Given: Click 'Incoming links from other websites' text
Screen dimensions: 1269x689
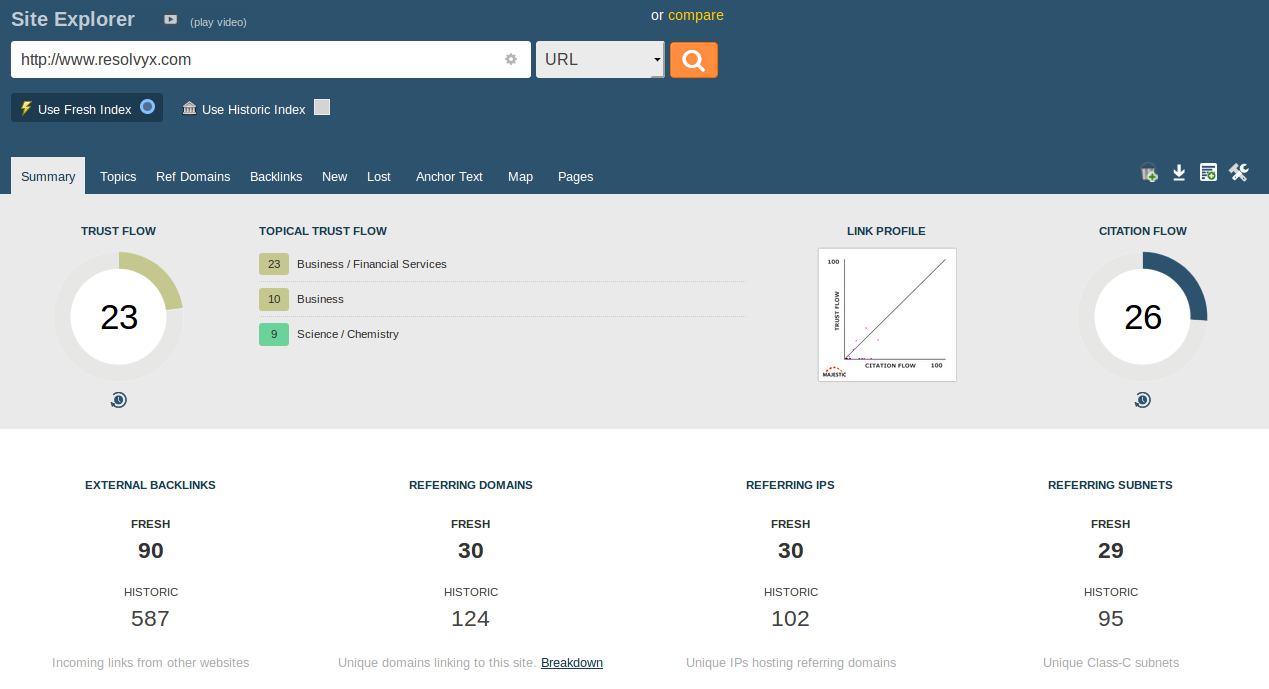Looking at the screenshot, I should pyautogui.click(x=151, y=662).
